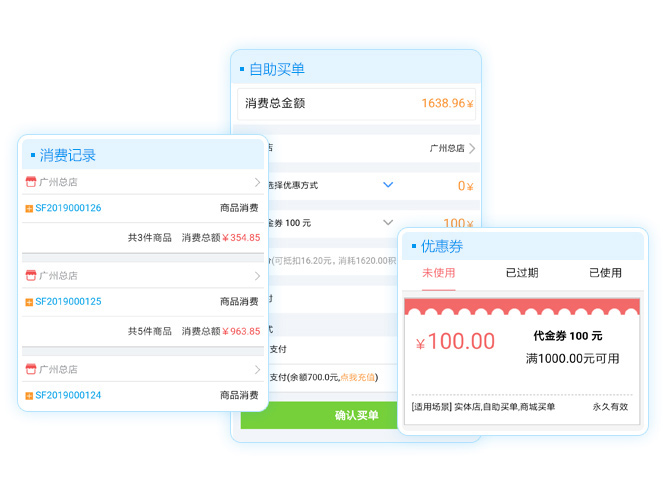Switch to the 已过期 coupon tab
The height and width of the screenshot is (481, 663).
(x=521, y=273)
